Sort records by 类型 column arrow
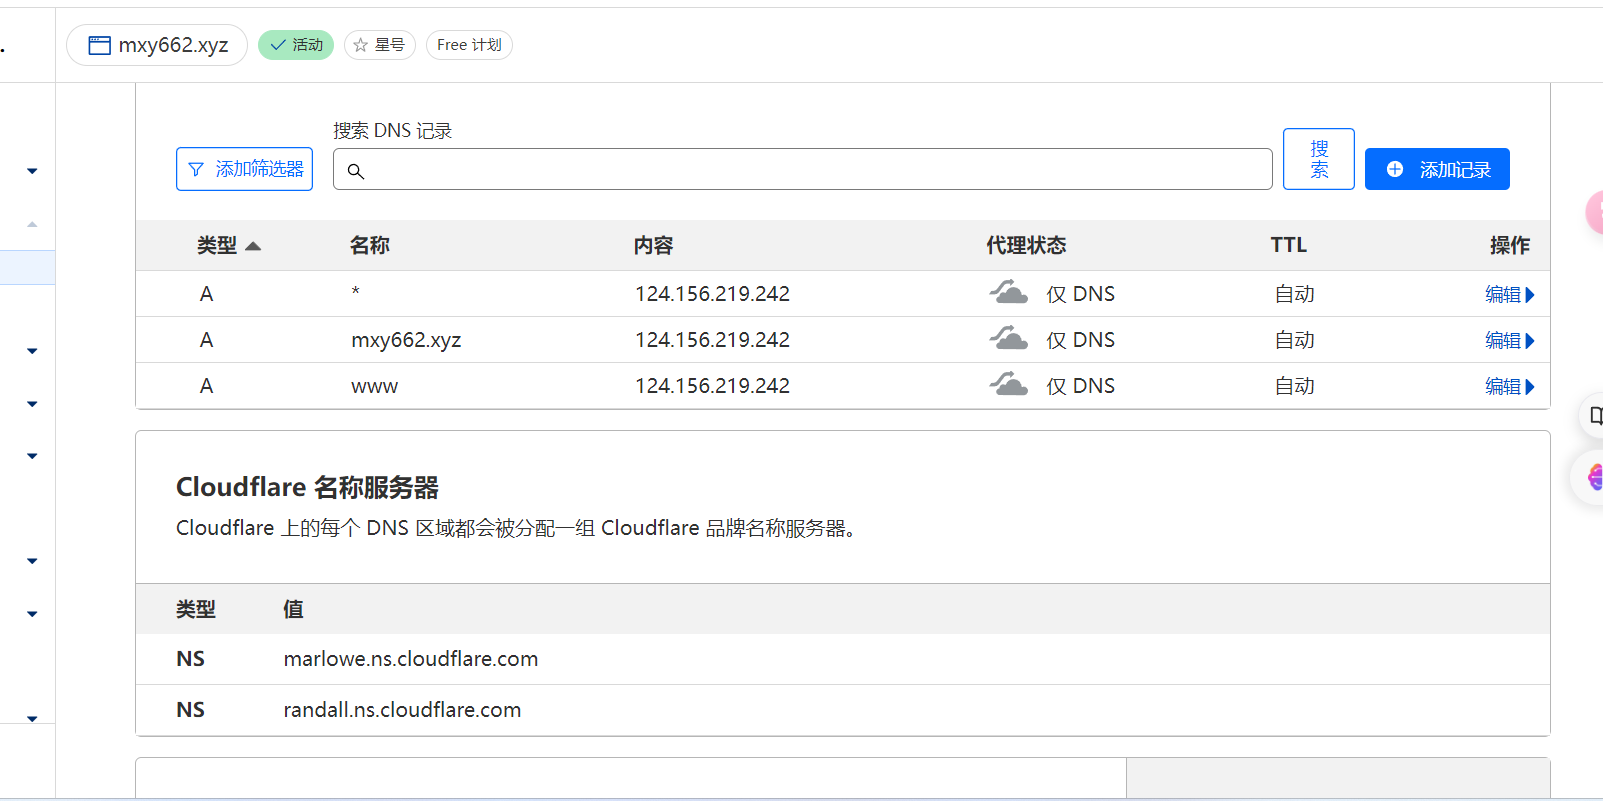 point(253,246)
